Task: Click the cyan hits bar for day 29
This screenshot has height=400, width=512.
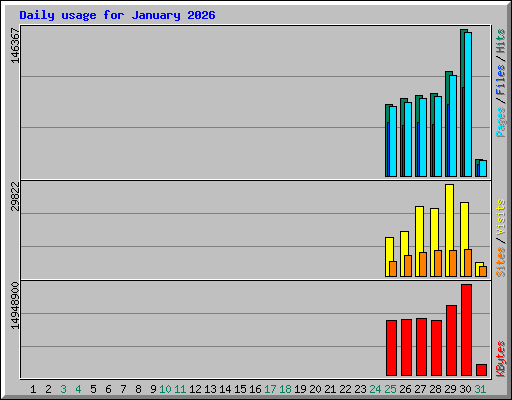Action: click(x=453, y=126)
